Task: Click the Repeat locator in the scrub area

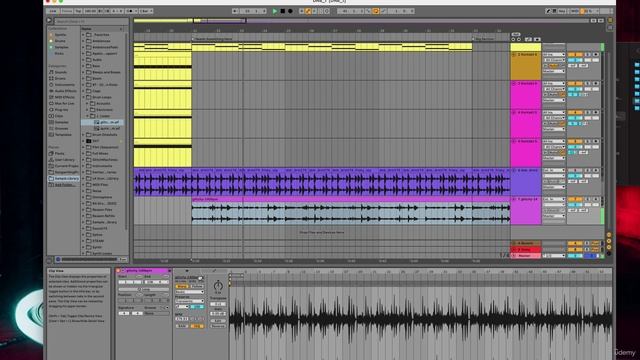Action: tap(213, 39)
